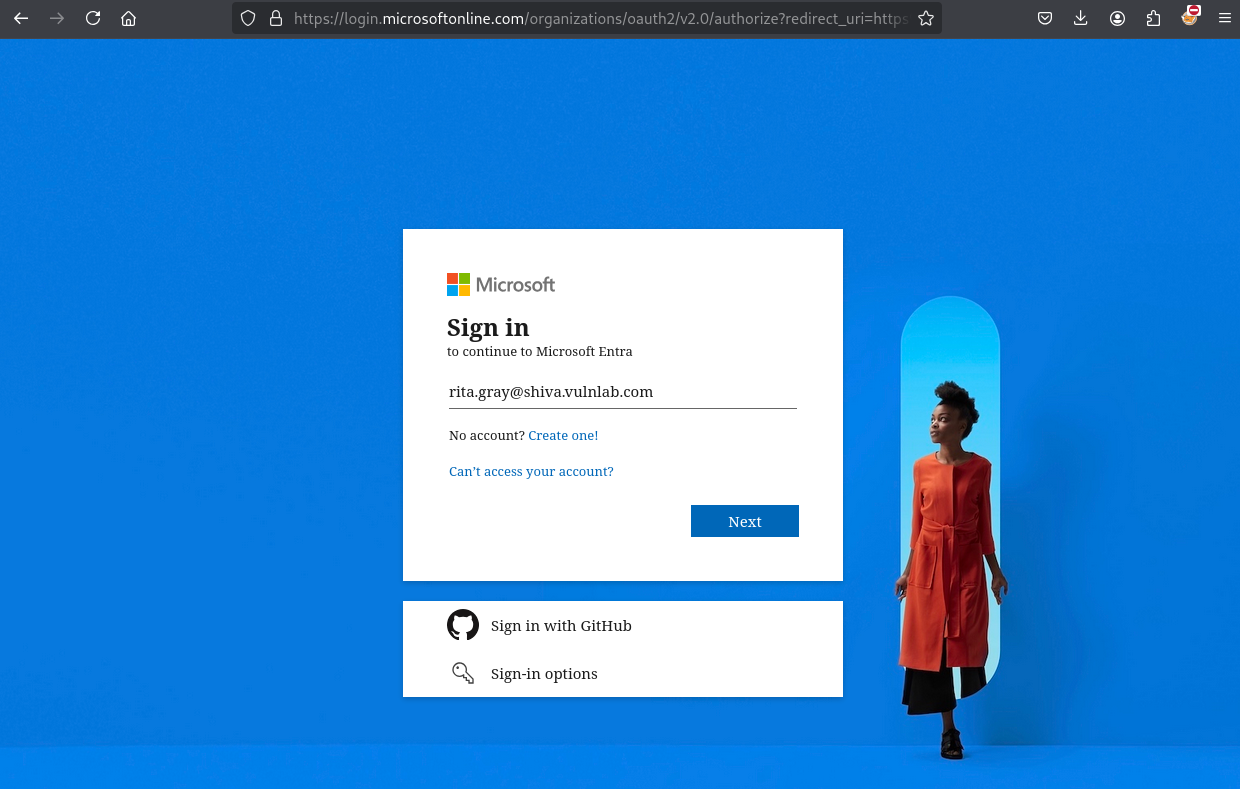The width and height of the screenshot is (1240, 789).
Task: Open the Firefox account profile icon
Action: tap(1117, 18)
